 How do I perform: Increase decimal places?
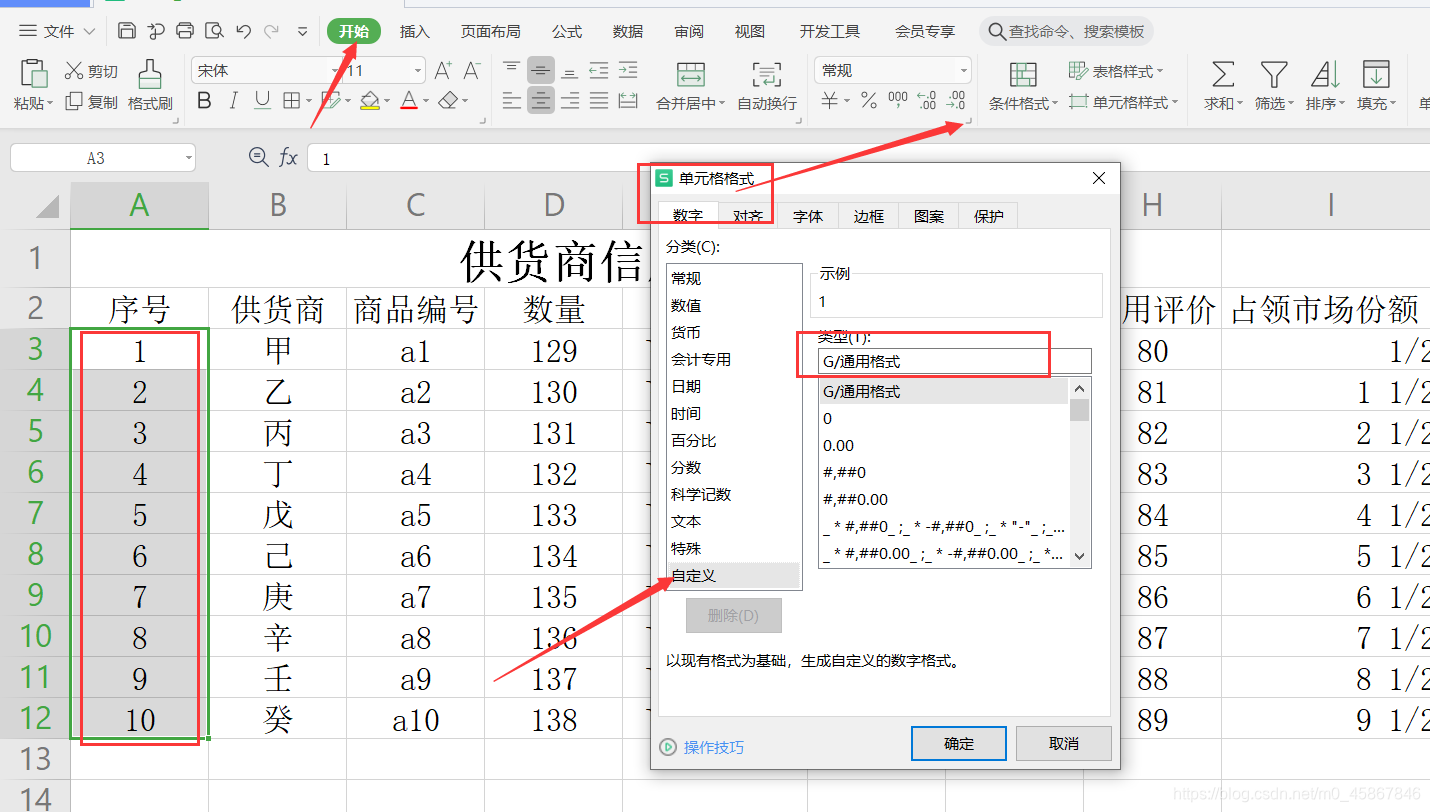[x=927, y=100]
